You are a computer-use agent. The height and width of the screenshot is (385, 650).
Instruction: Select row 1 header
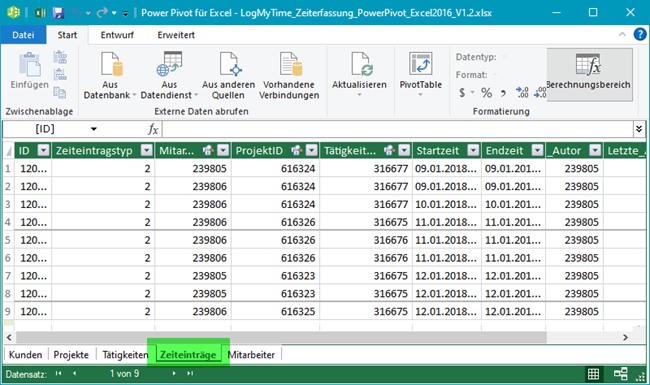click(x=8, y=168)
